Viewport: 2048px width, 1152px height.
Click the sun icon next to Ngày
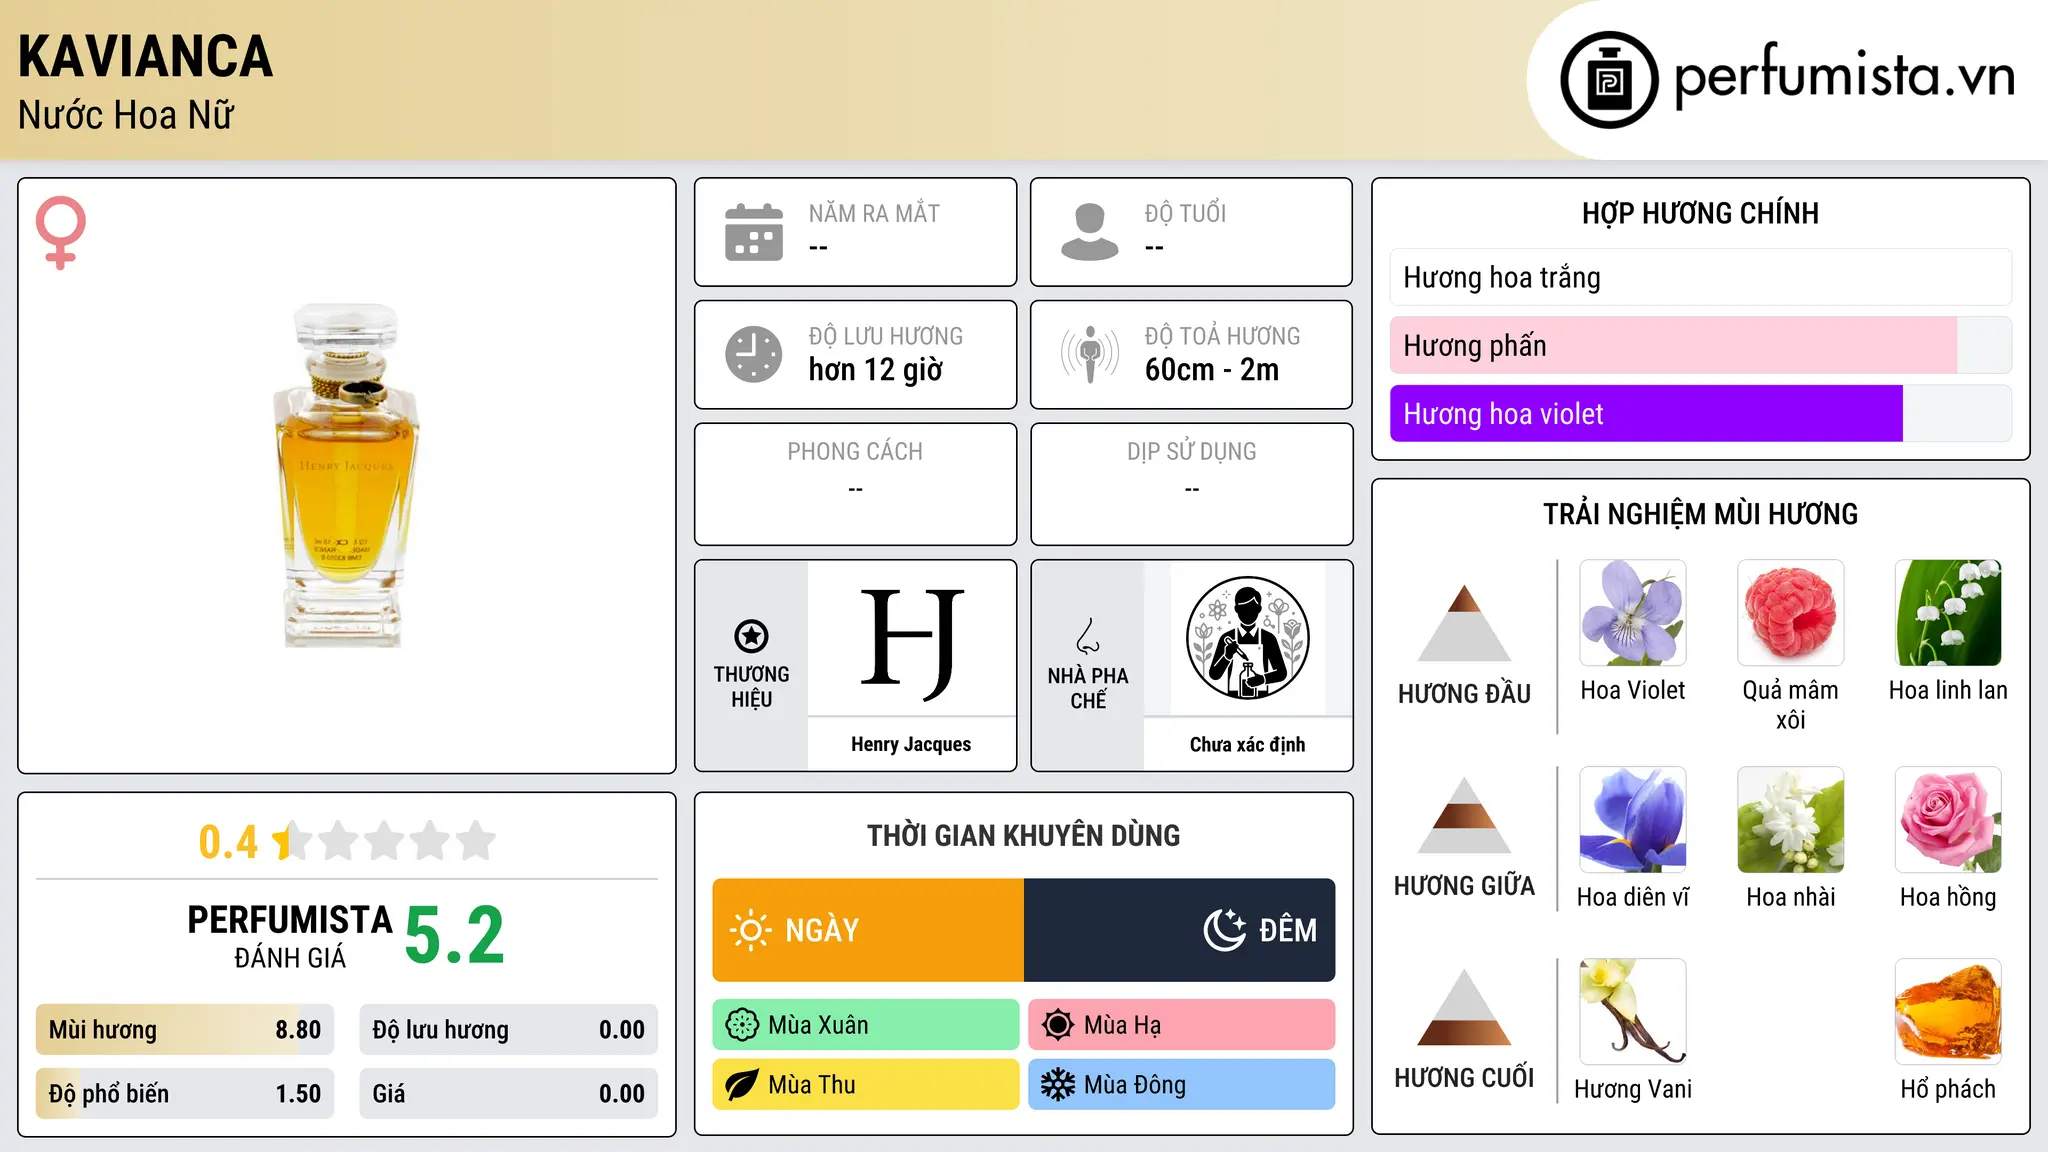click(750, 930)
